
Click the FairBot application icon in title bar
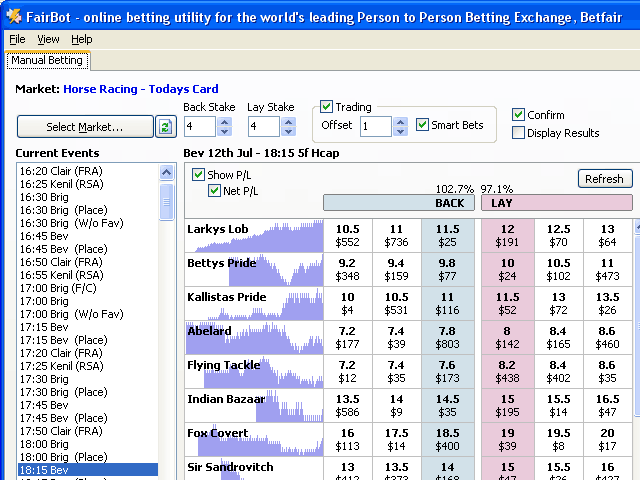14,16
